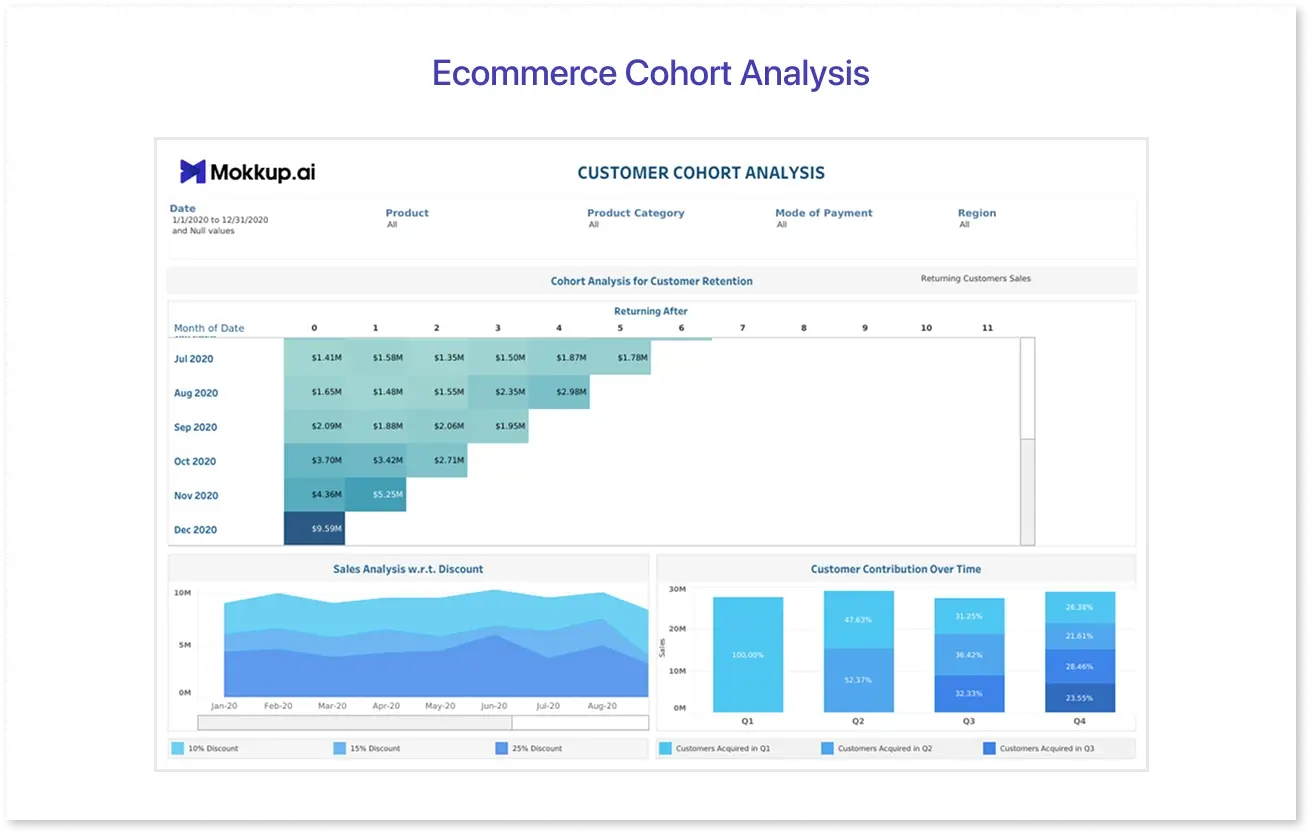Click the Q3 bar segment 36.42%
Screen dimensions: 1310x834
click(969, 655)
